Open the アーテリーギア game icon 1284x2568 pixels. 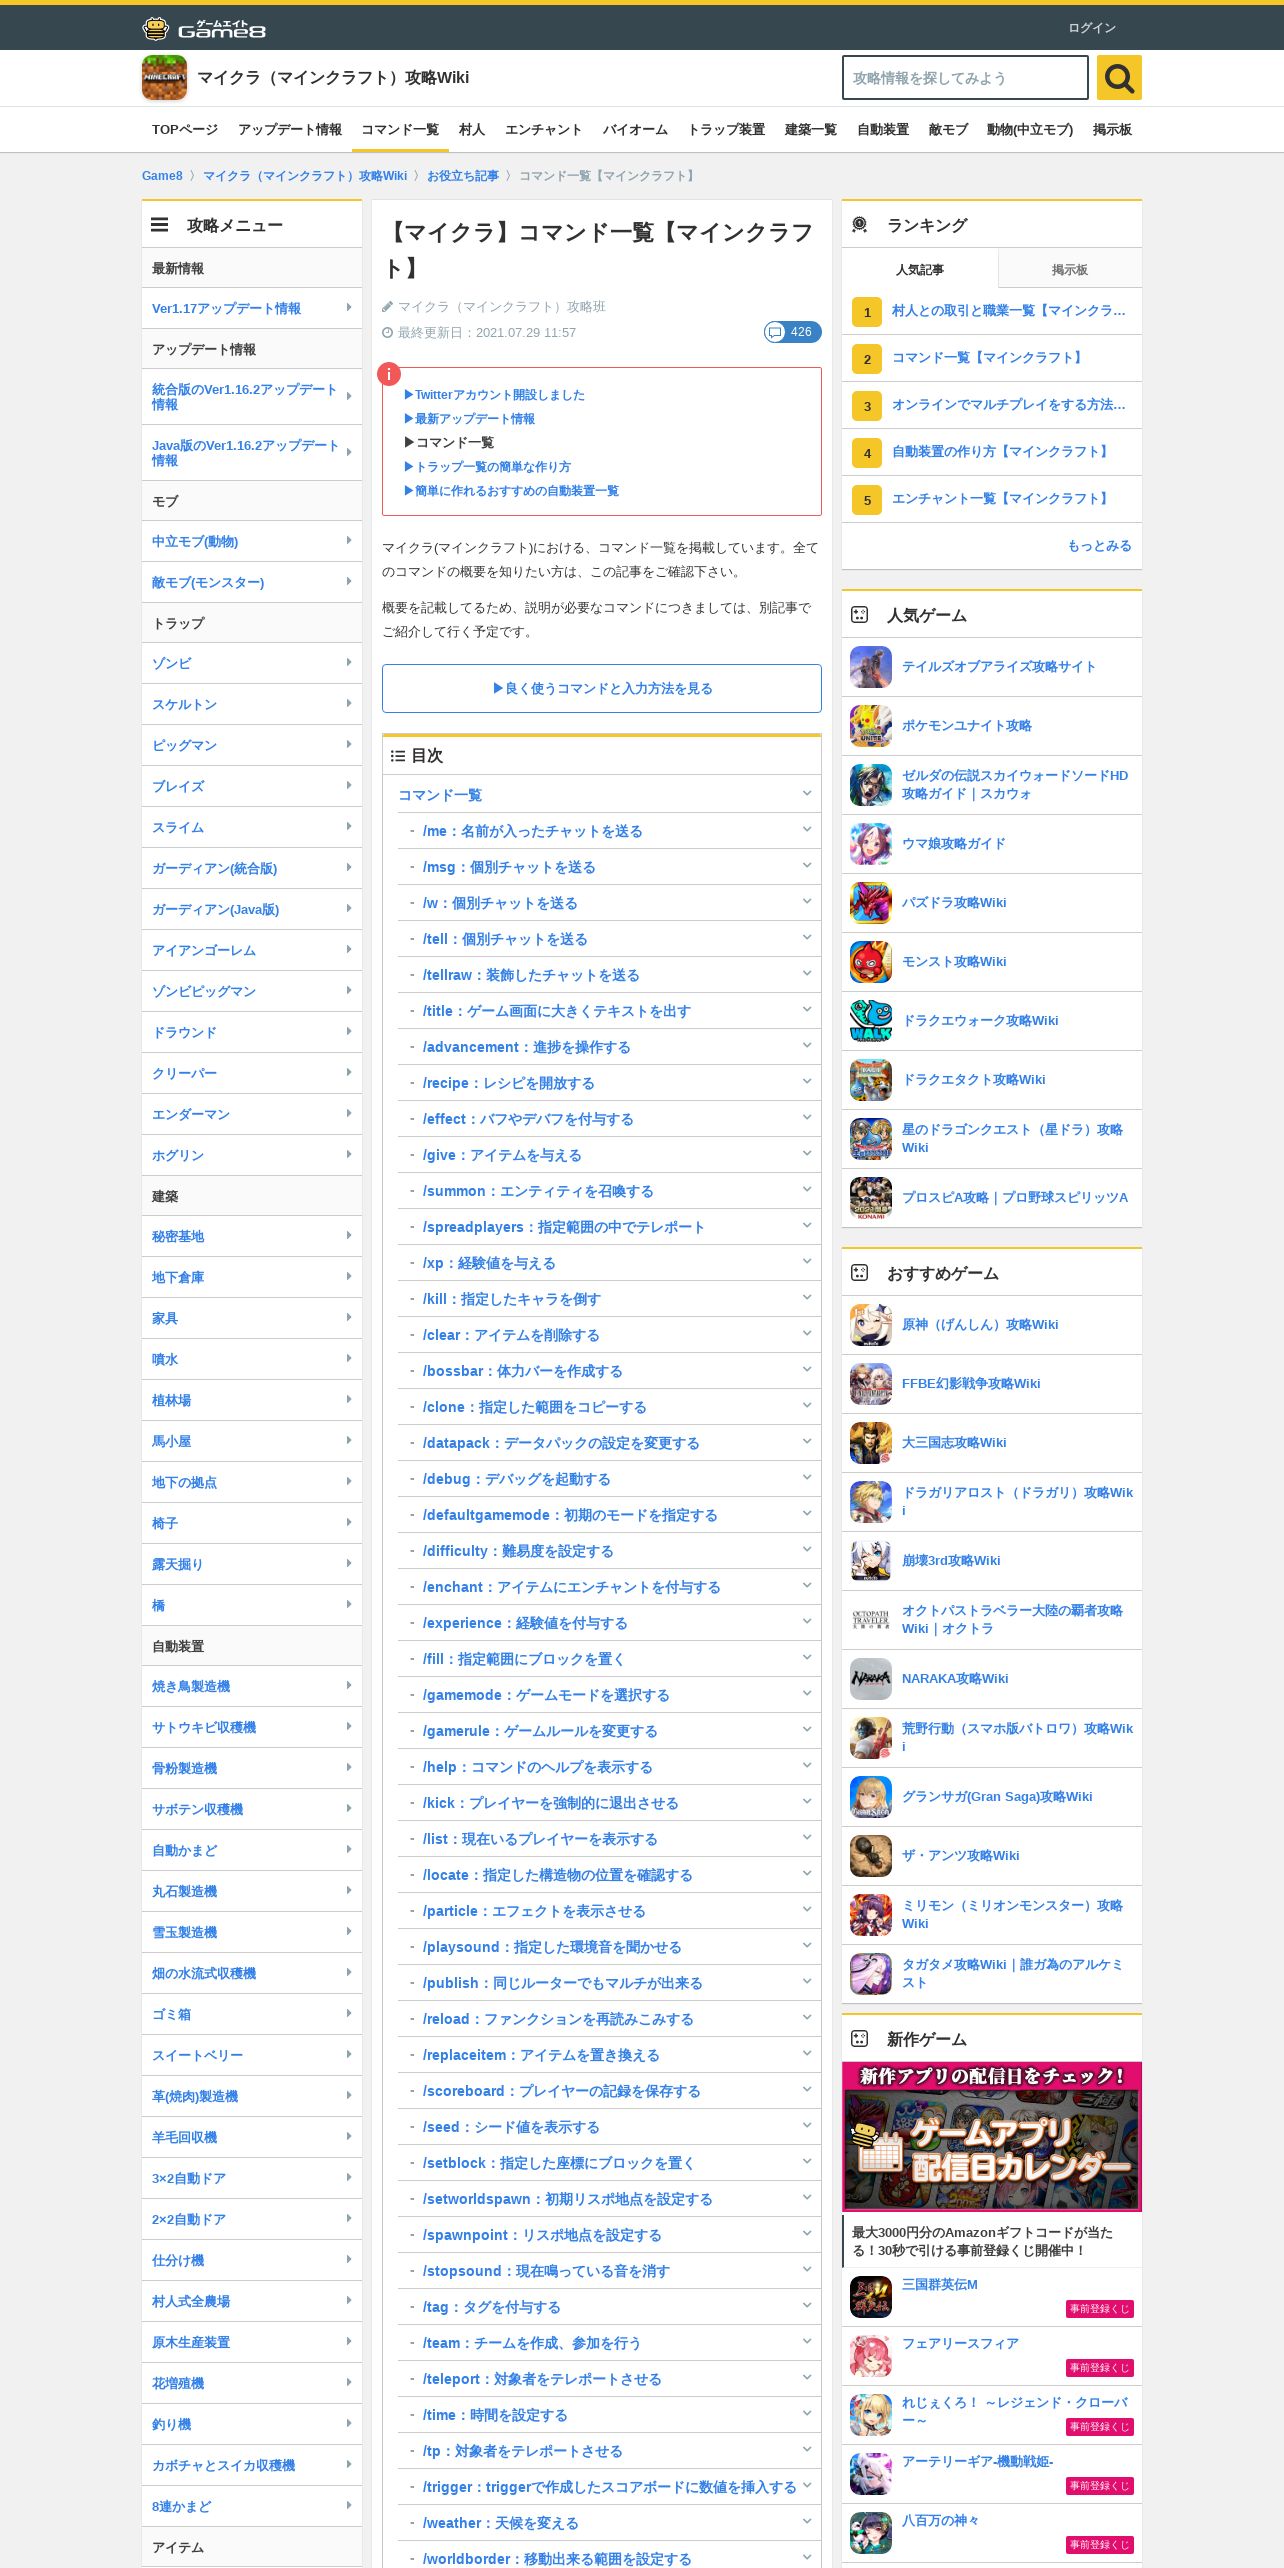(x=871, y=2474)
